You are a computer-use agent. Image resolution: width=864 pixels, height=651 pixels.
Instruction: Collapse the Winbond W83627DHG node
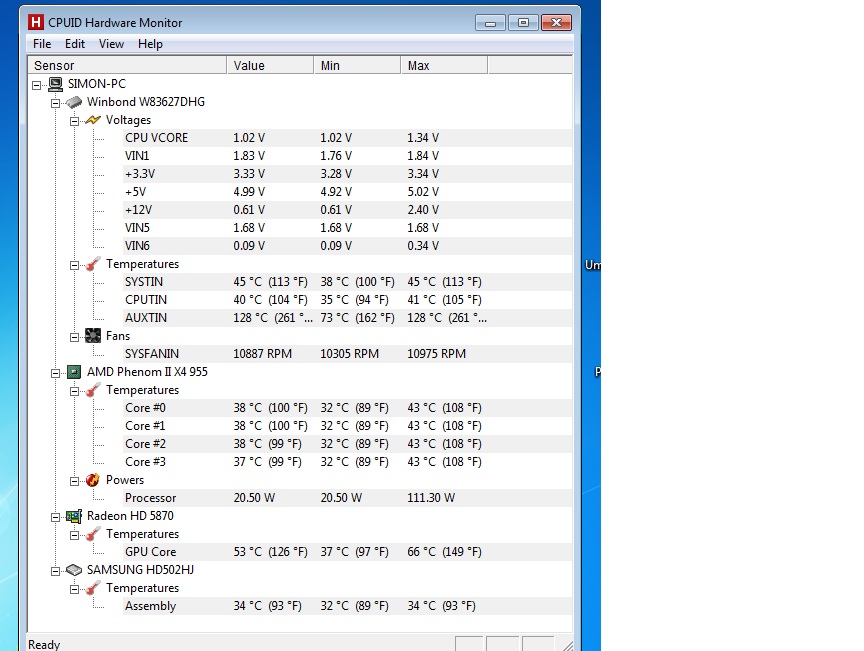(55, 103)
